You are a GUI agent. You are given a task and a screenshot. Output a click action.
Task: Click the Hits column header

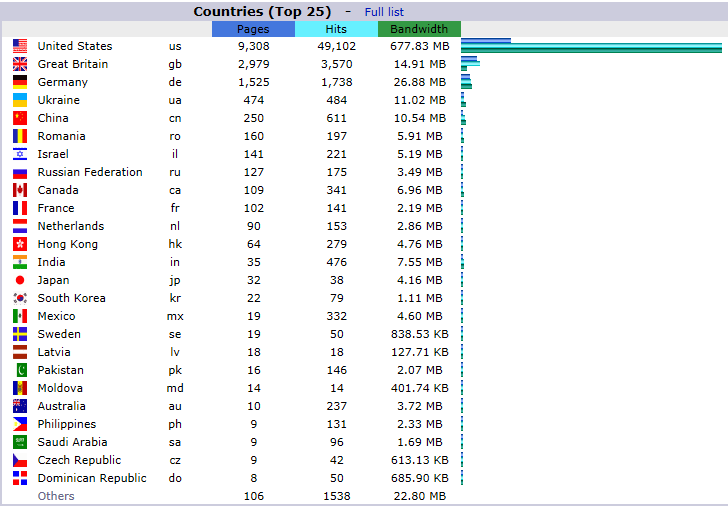point(336,29)
